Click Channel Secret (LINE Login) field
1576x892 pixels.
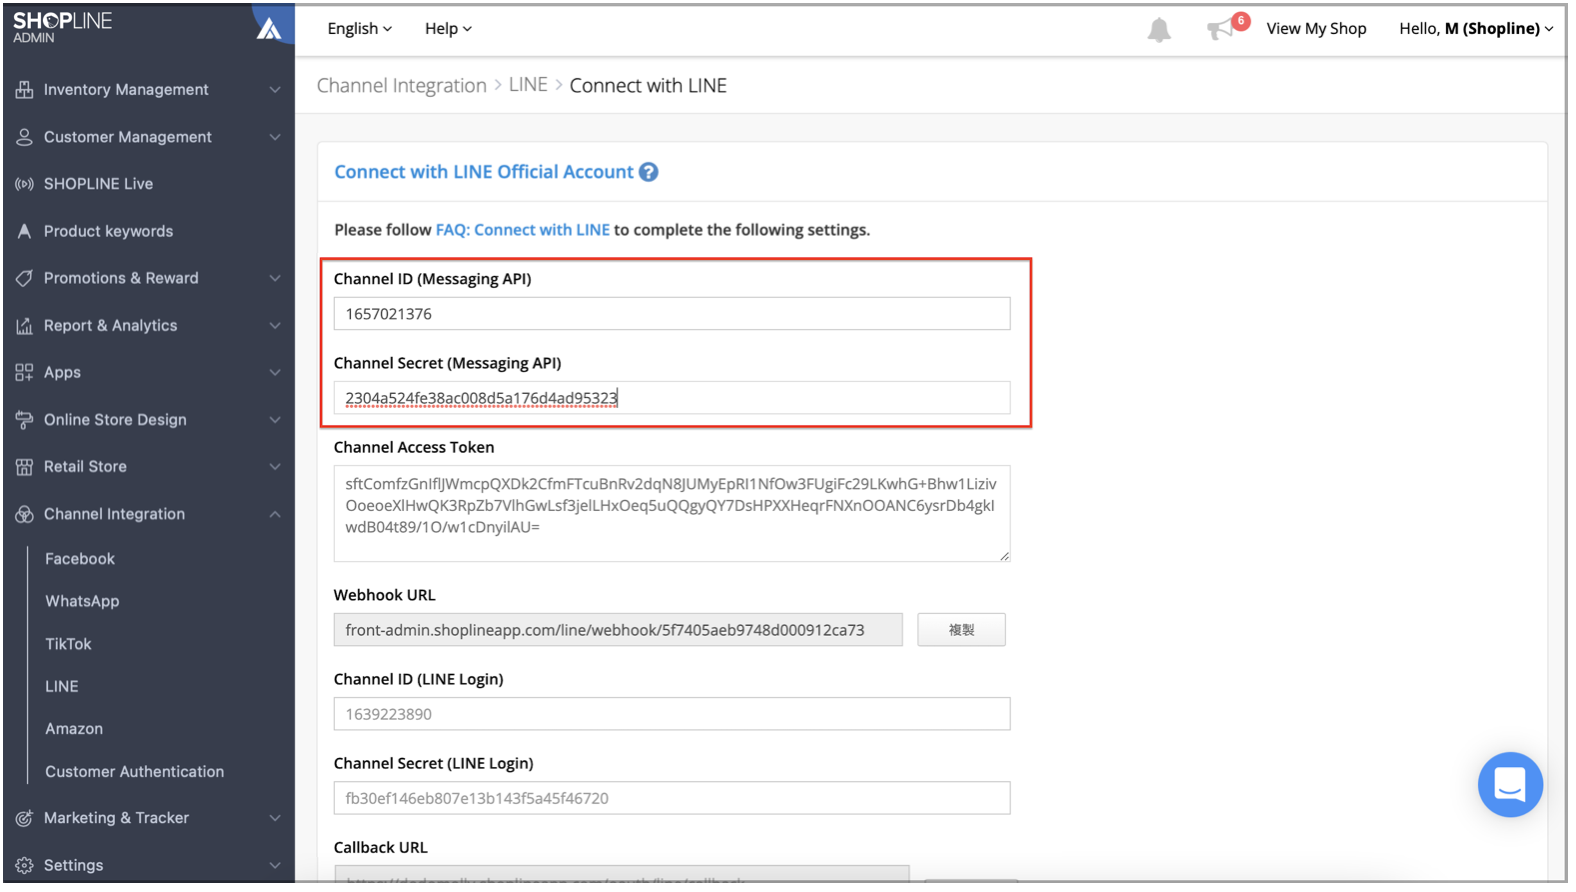672,798
